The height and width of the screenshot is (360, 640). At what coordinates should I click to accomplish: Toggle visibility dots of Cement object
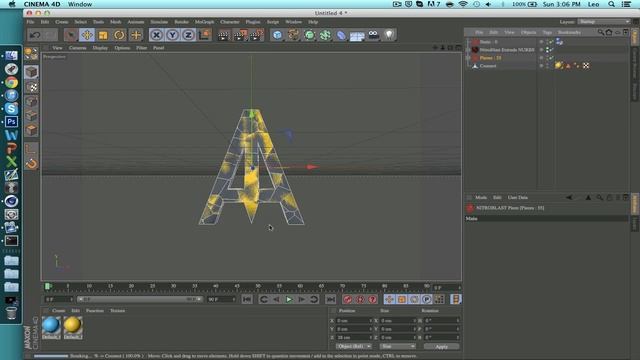[547, 66]
